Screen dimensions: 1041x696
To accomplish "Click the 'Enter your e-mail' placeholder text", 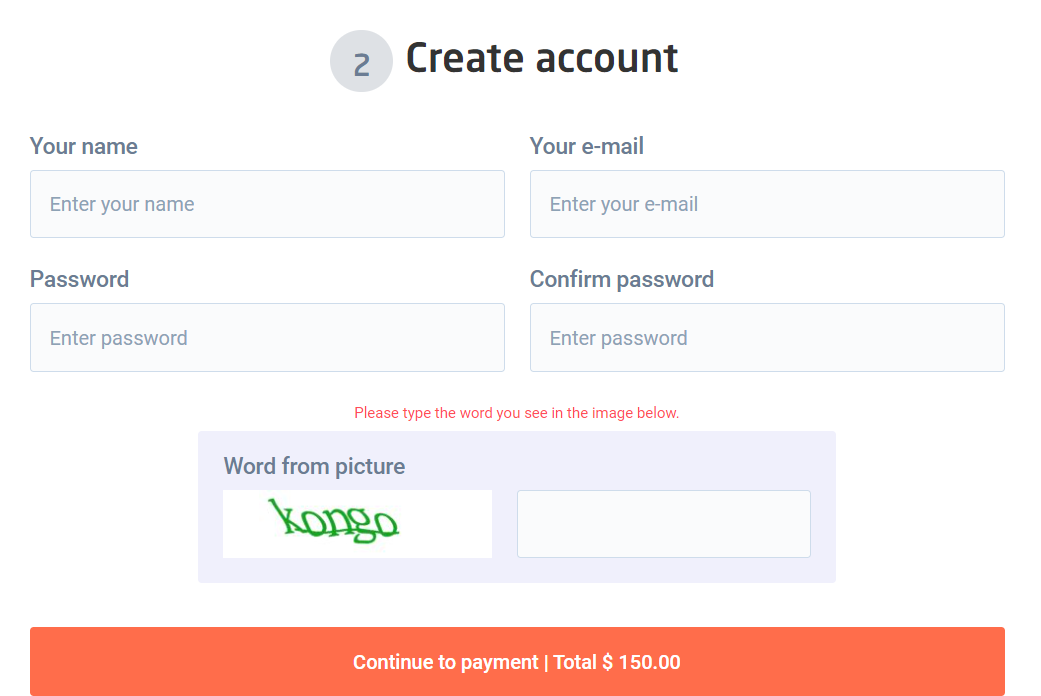I will click(x=624, y=205).
